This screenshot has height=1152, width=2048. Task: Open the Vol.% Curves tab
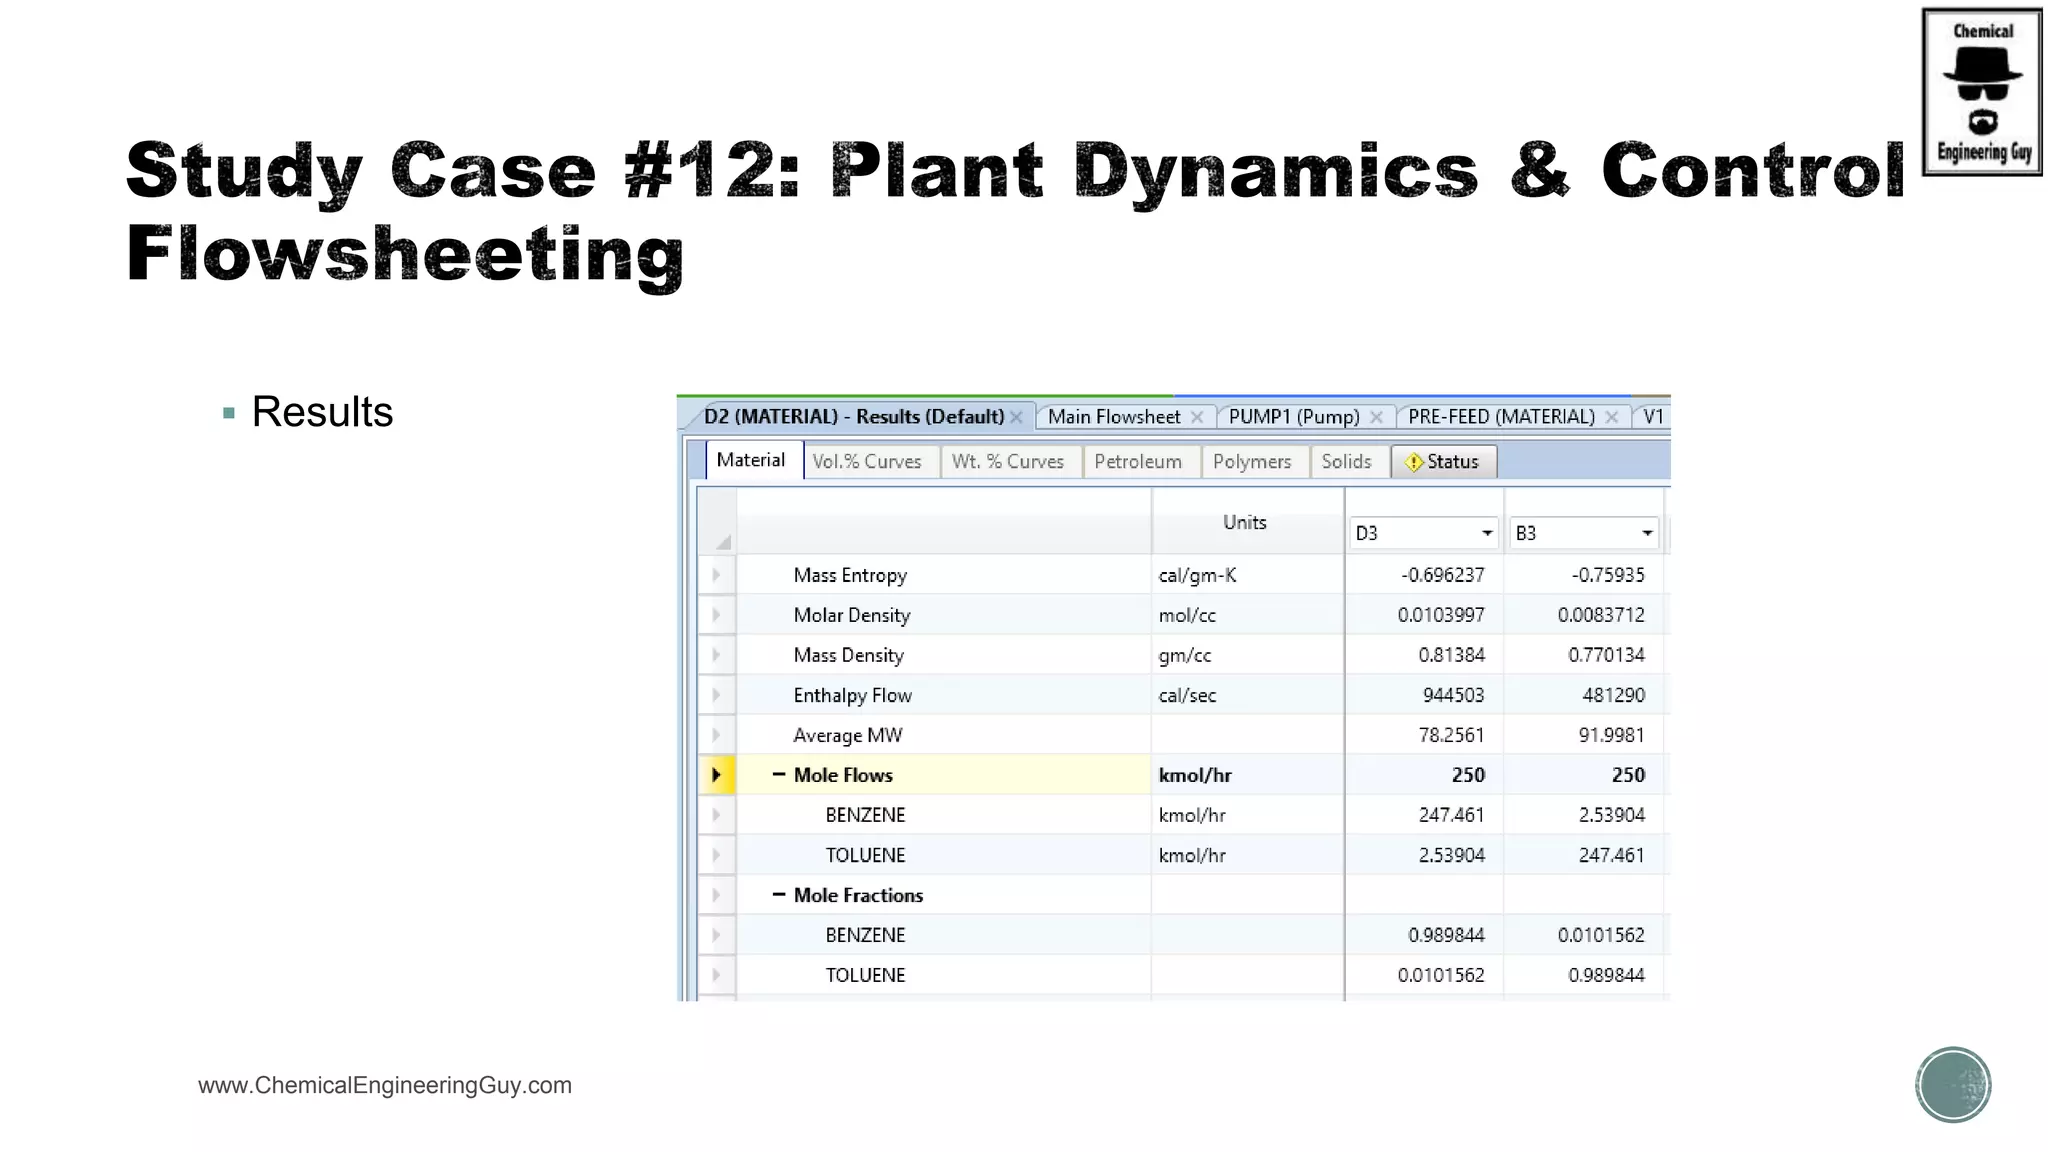tap(866, 462)
